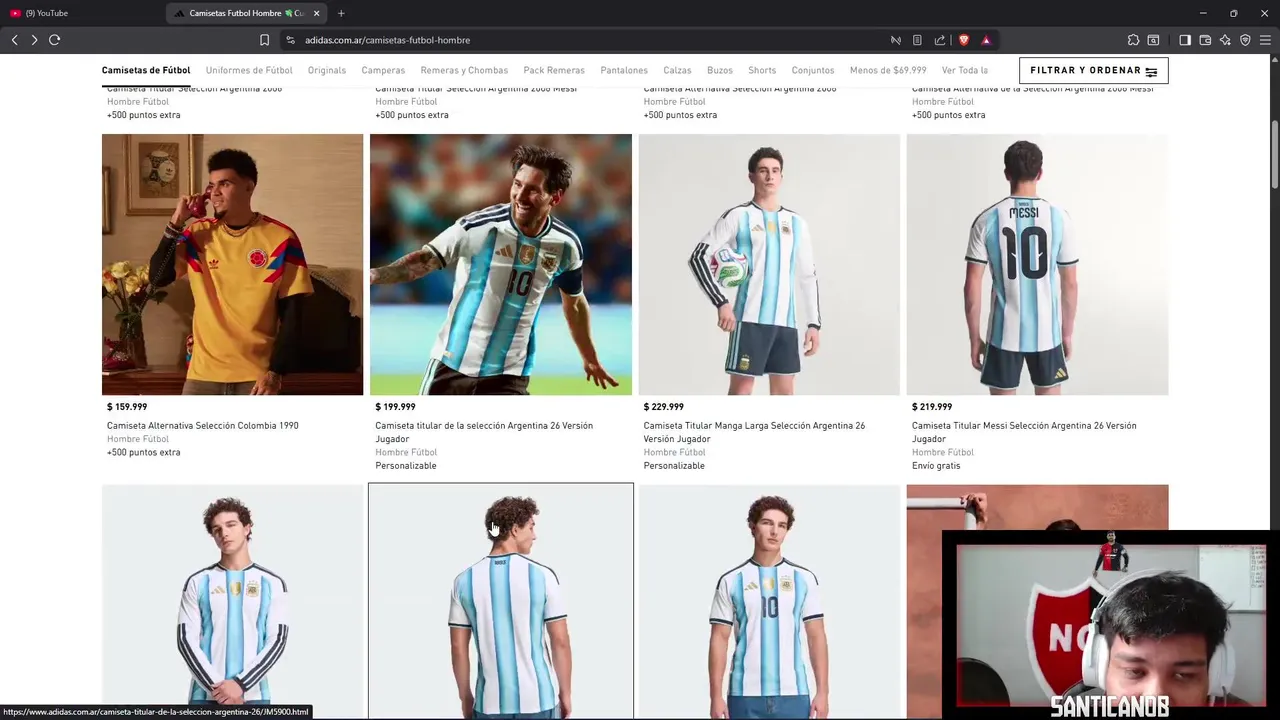
Task: Open the highlighted Argentina jersey back view photo
Action: point(501,602)
